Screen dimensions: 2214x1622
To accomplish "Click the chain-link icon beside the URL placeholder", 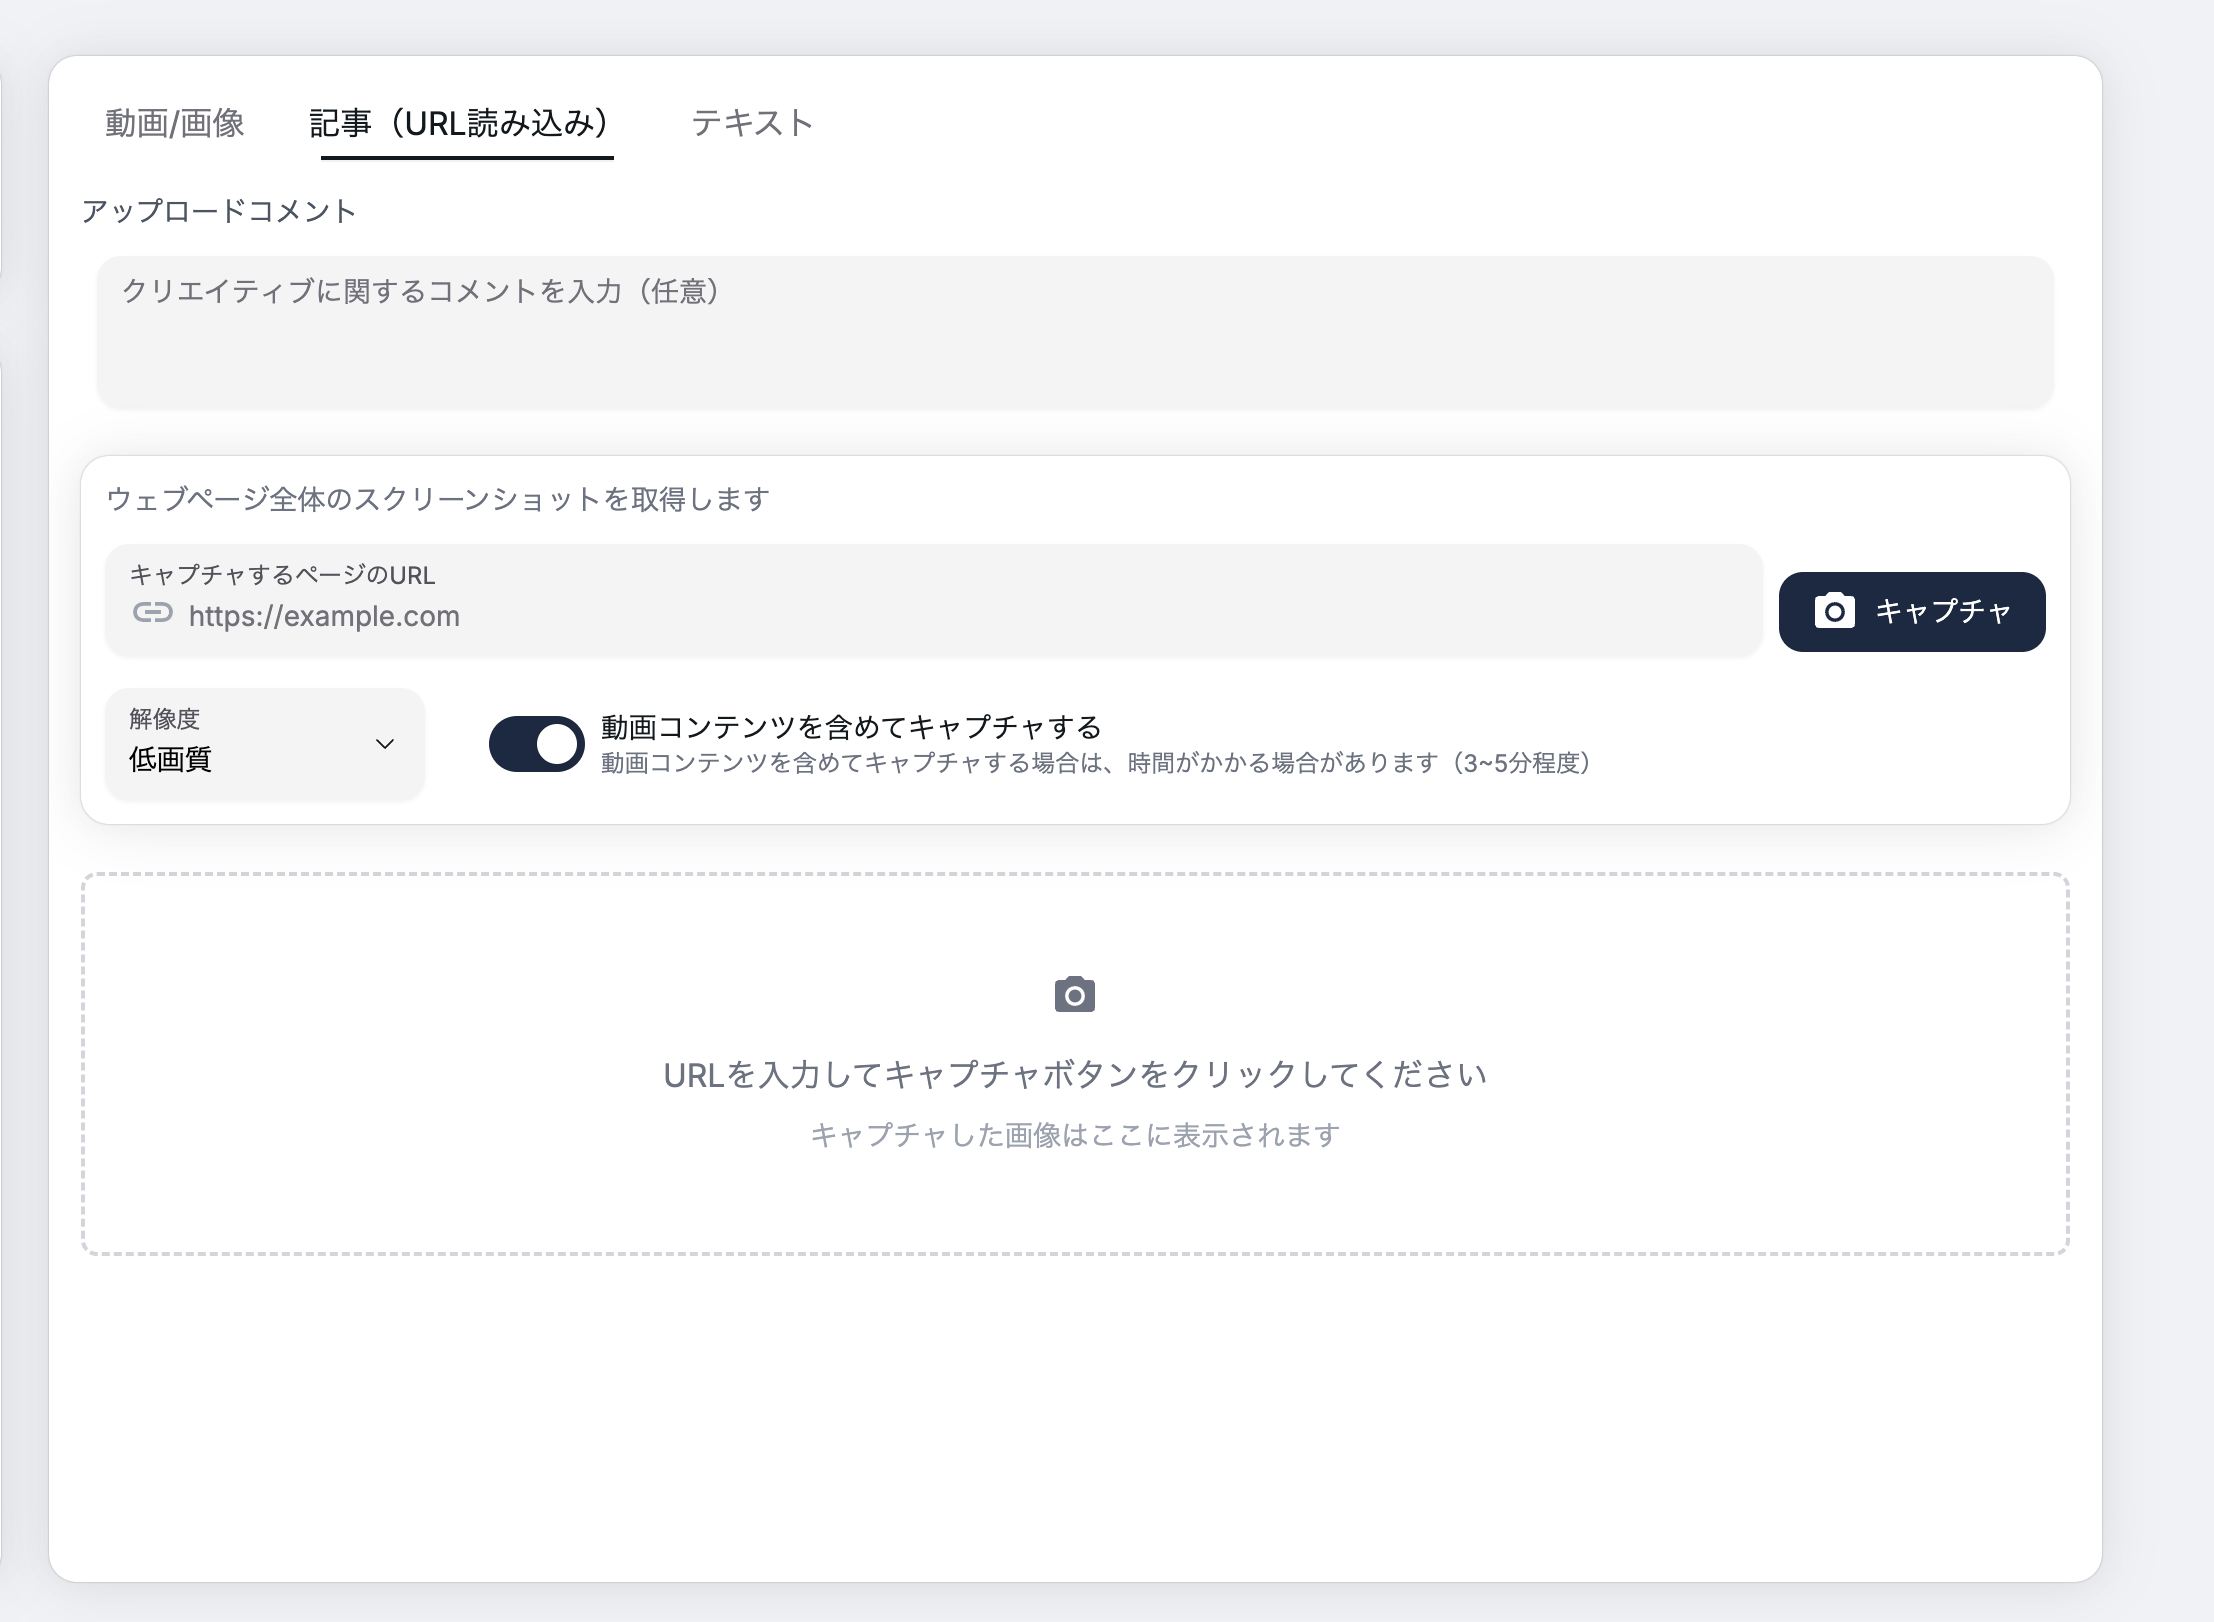I will 152,617.
